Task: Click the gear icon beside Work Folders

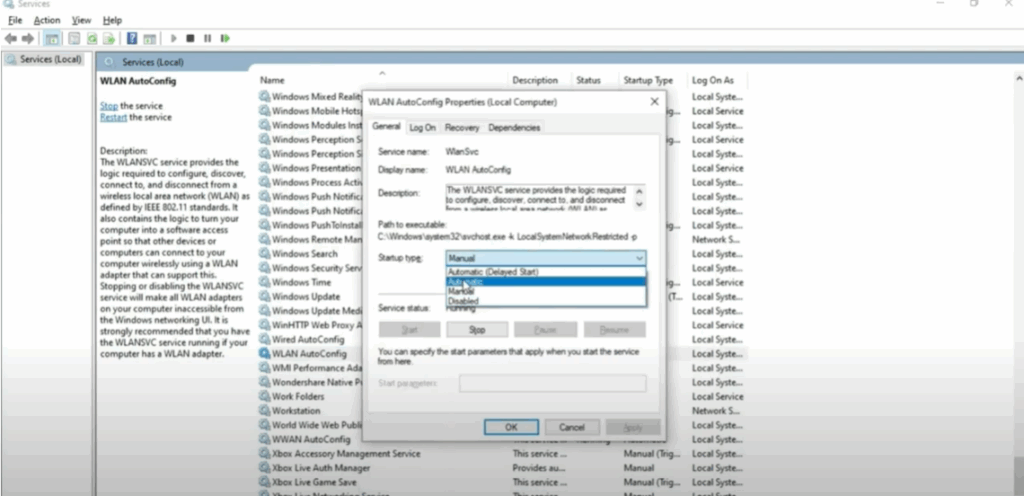Action: [264, 397]
